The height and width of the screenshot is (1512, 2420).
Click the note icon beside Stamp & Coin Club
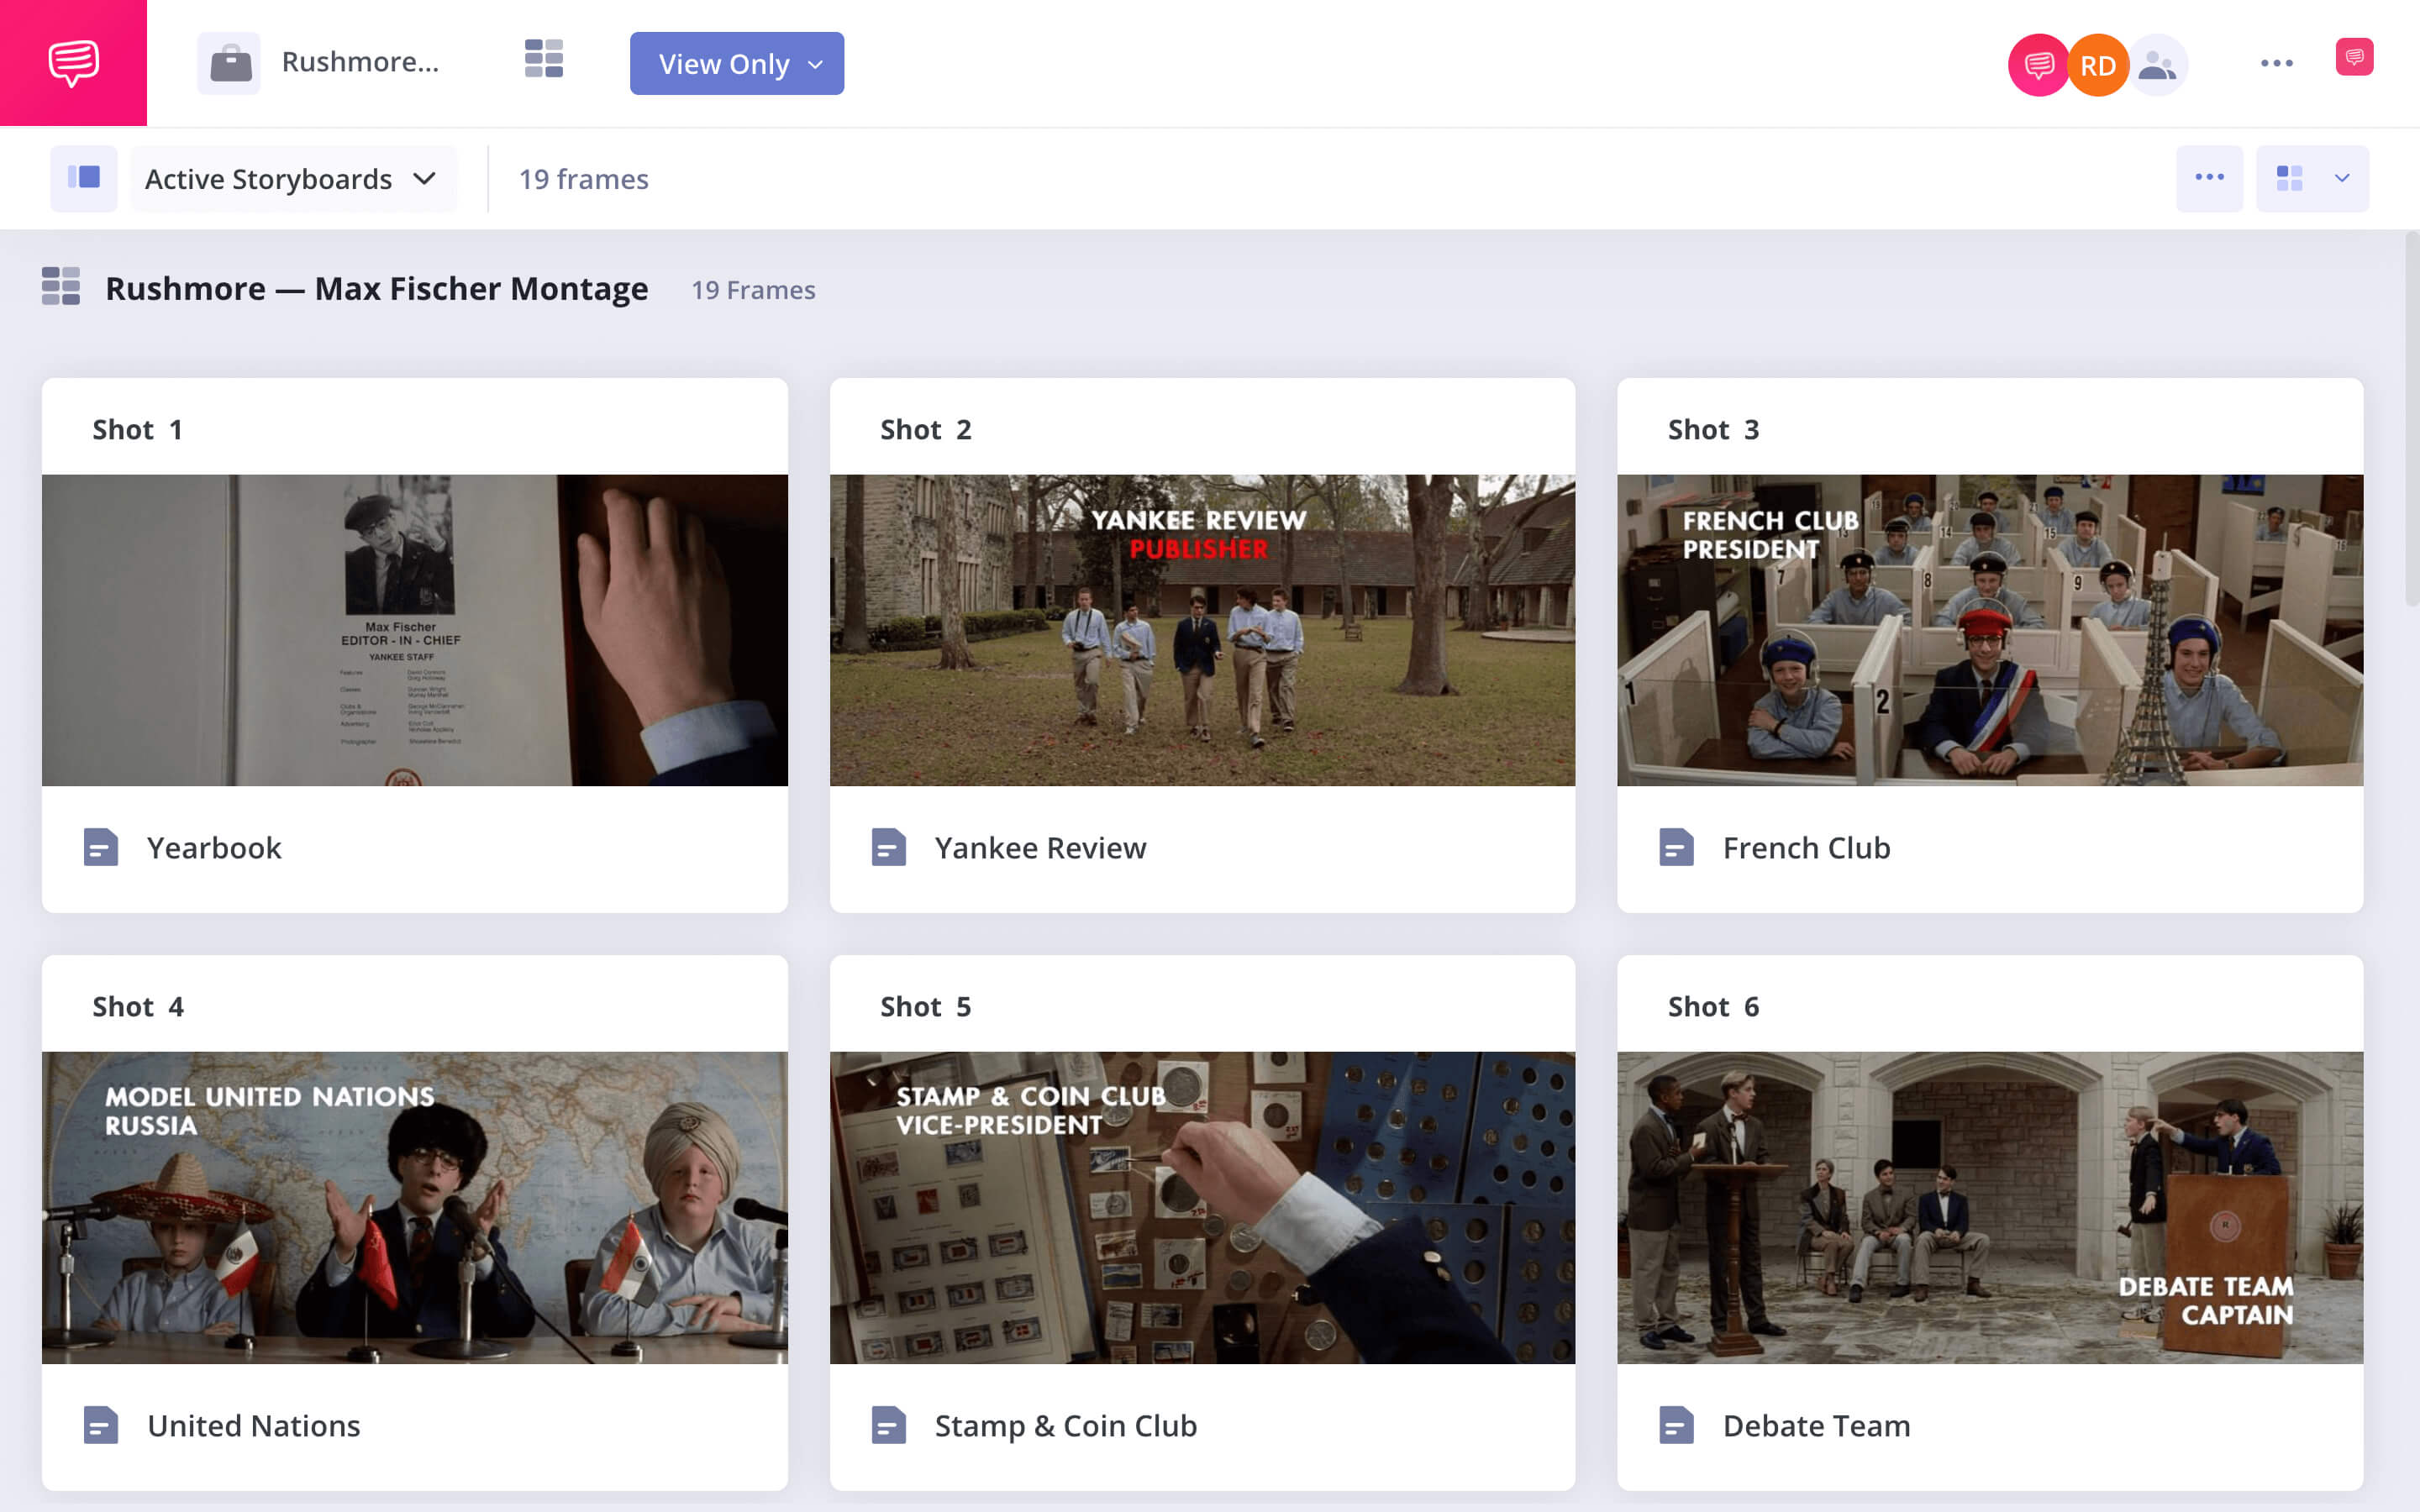point(889,1425)
